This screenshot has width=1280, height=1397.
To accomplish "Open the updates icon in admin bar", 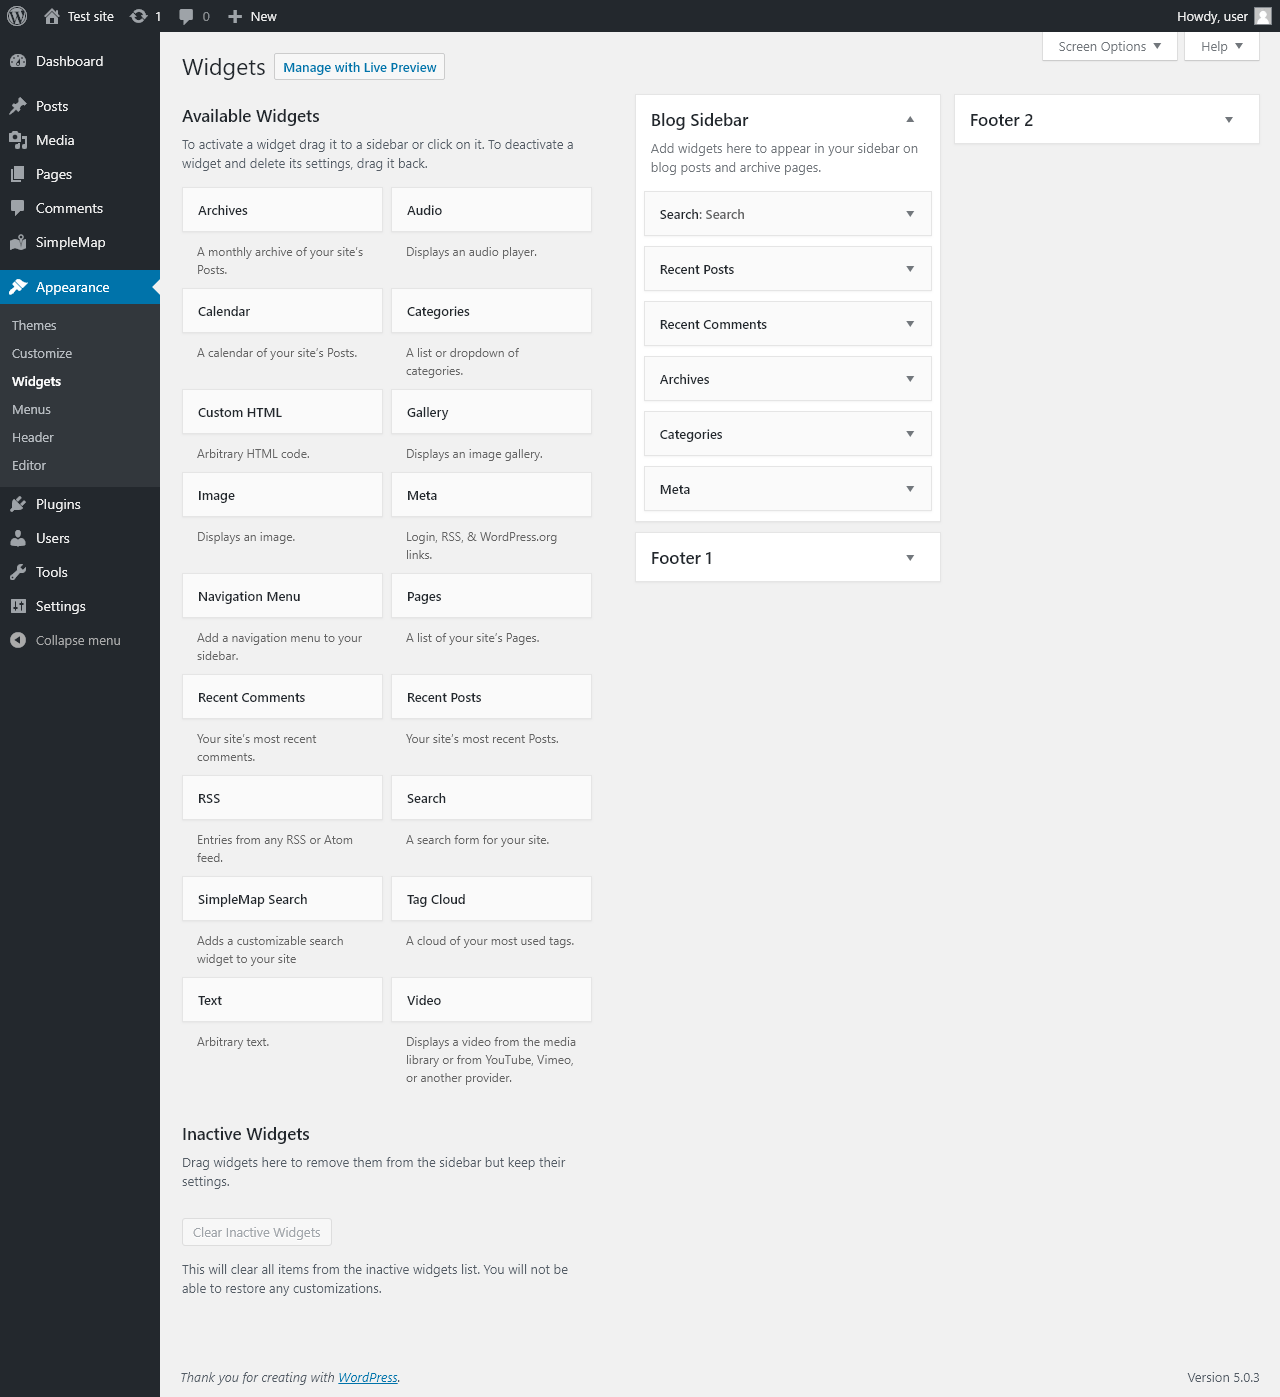I will 139,16.
